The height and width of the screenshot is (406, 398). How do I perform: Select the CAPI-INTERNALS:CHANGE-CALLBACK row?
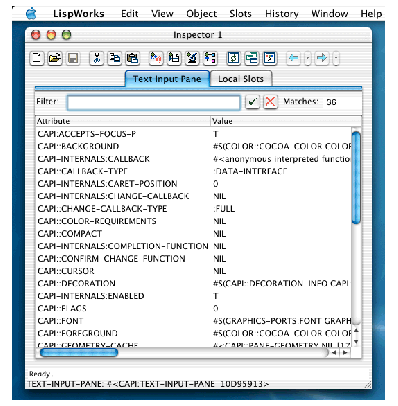[194, 196]
